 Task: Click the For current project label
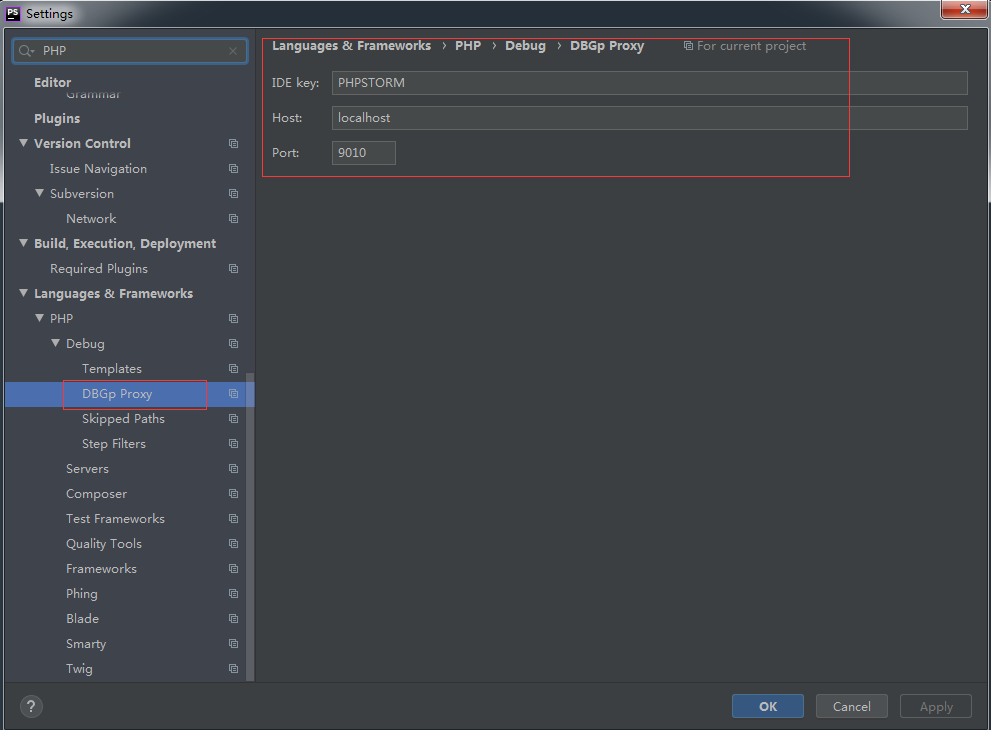751,46
